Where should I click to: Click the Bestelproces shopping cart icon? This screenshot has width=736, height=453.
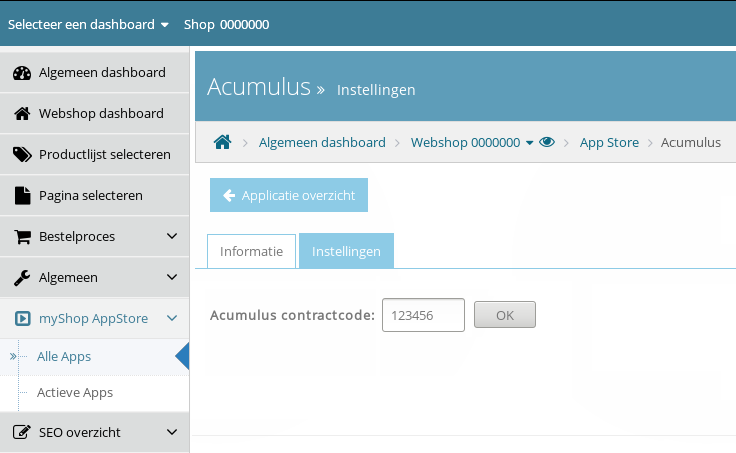click(22, 237)
